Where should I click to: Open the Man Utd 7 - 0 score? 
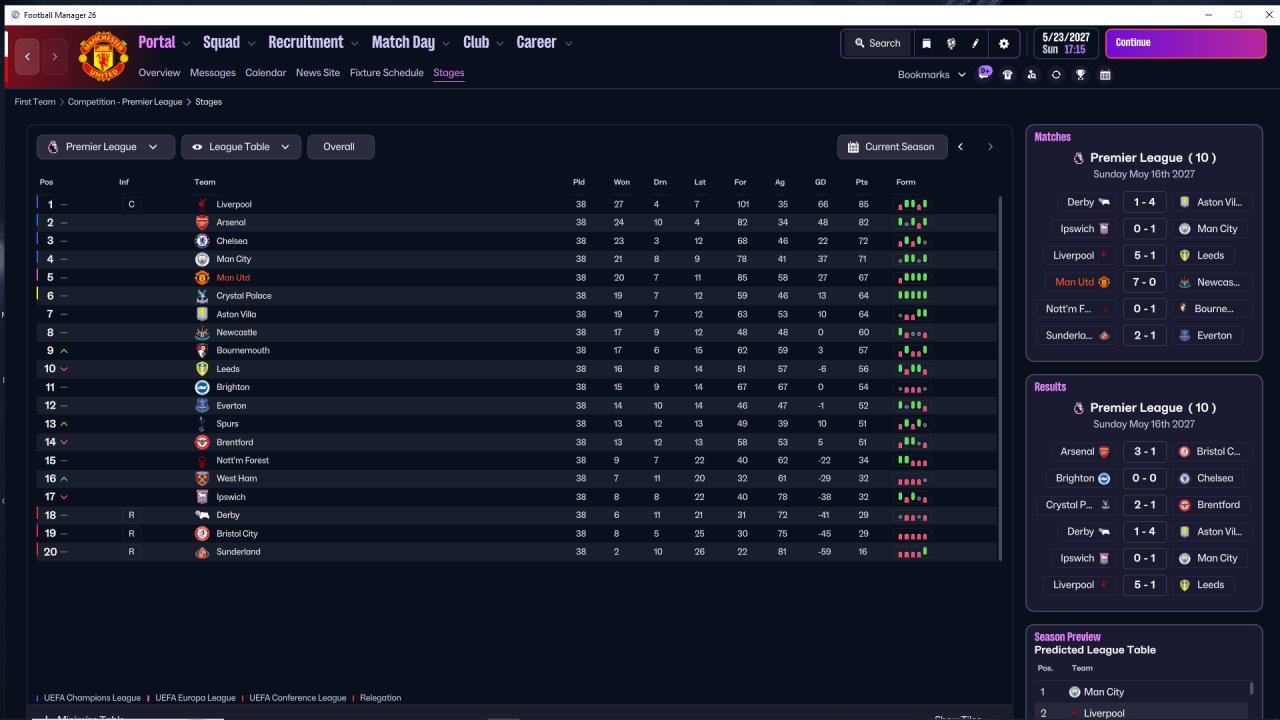click(1144, 282)
